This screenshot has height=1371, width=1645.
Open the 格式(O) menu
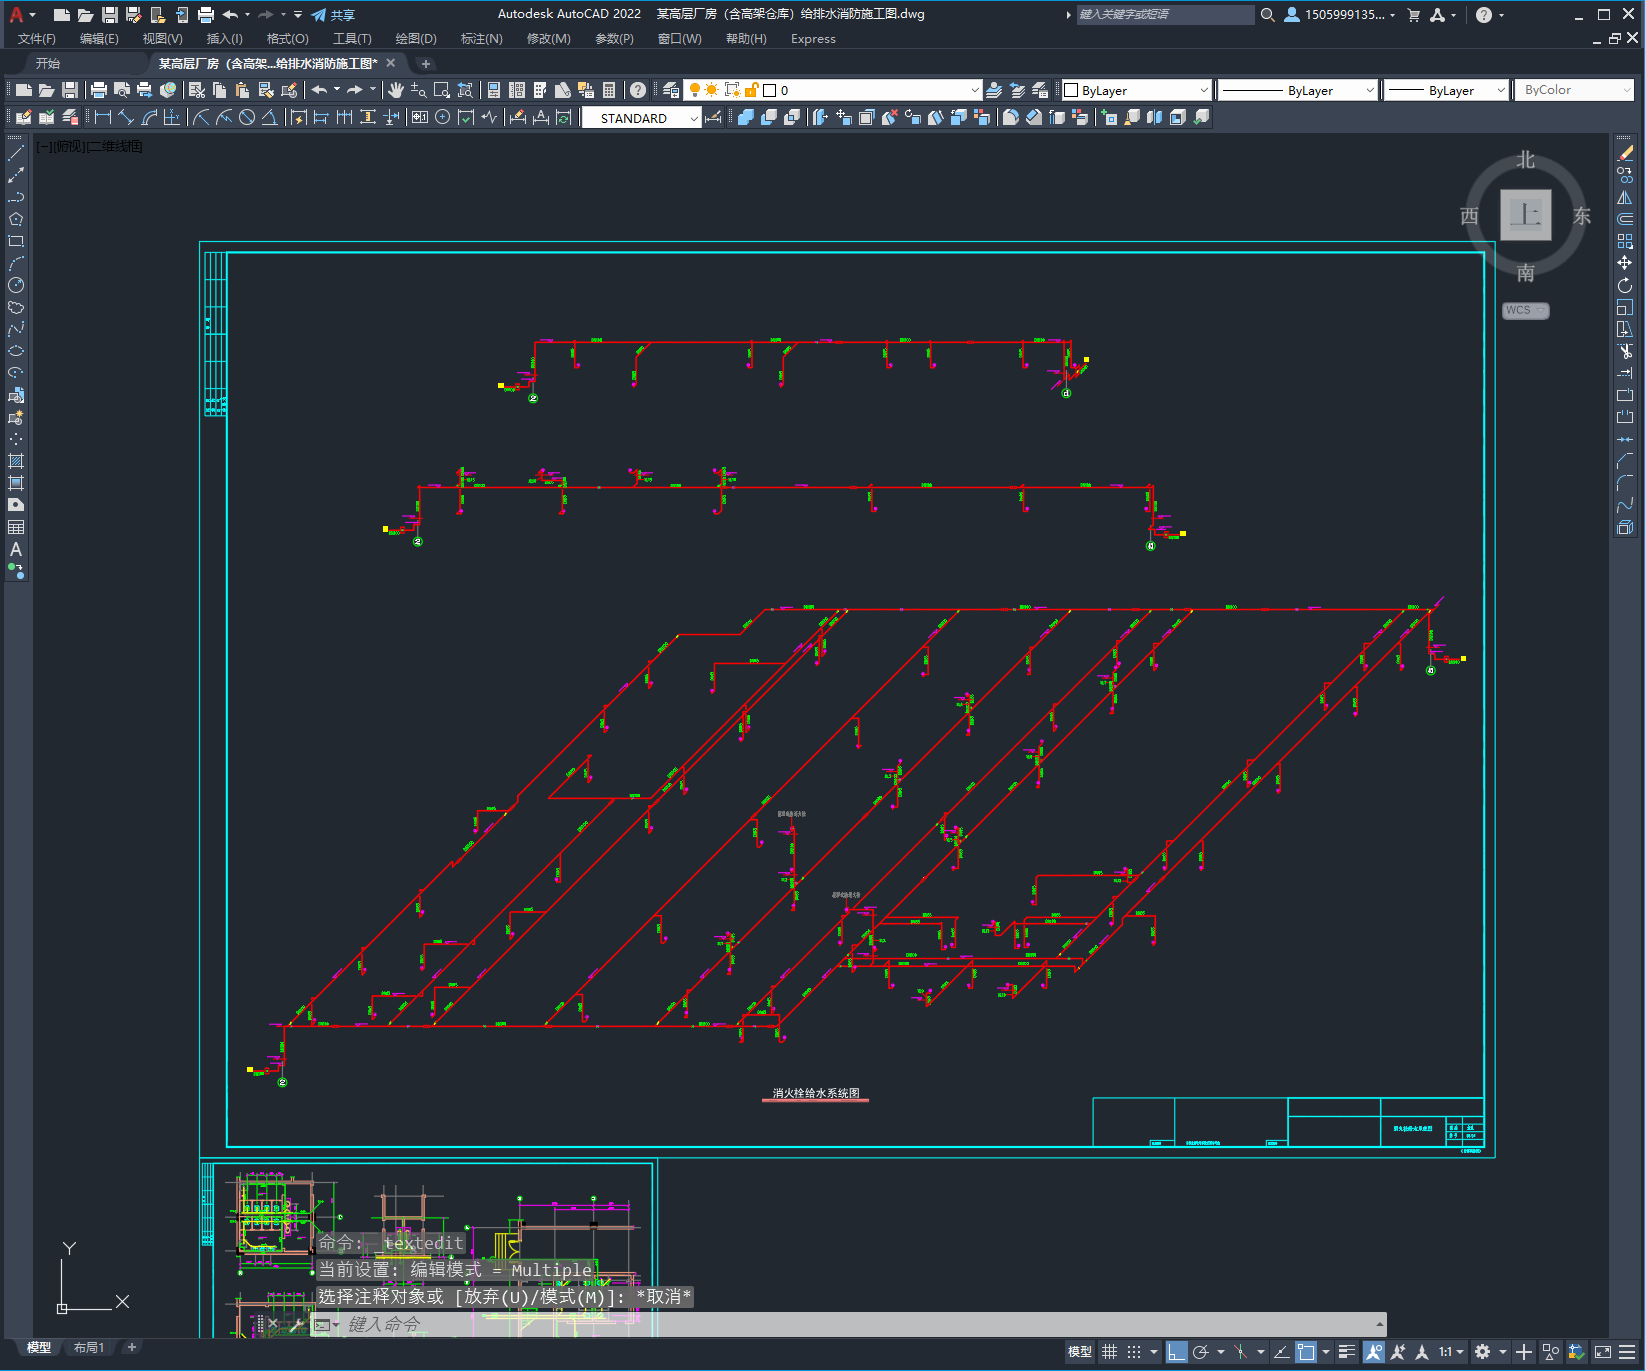pos(287,39)
